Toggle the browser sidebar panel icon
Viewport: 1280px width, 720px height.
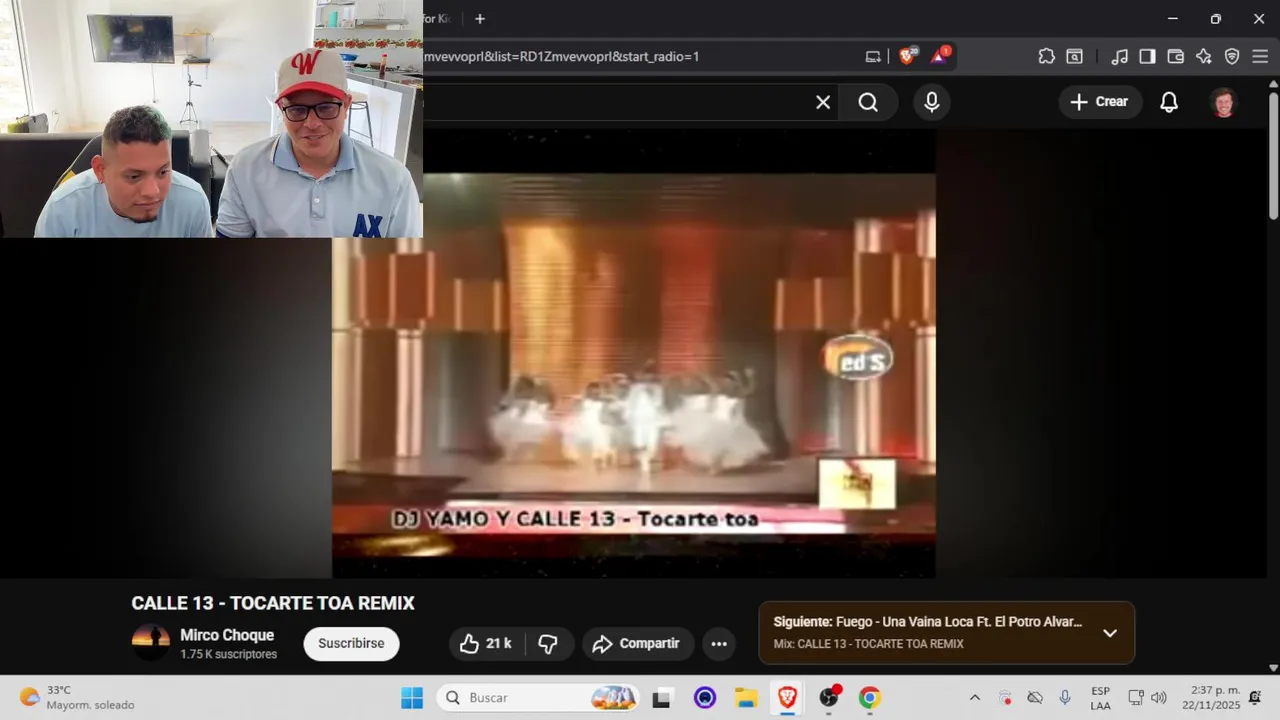(x=1147, y=57)
